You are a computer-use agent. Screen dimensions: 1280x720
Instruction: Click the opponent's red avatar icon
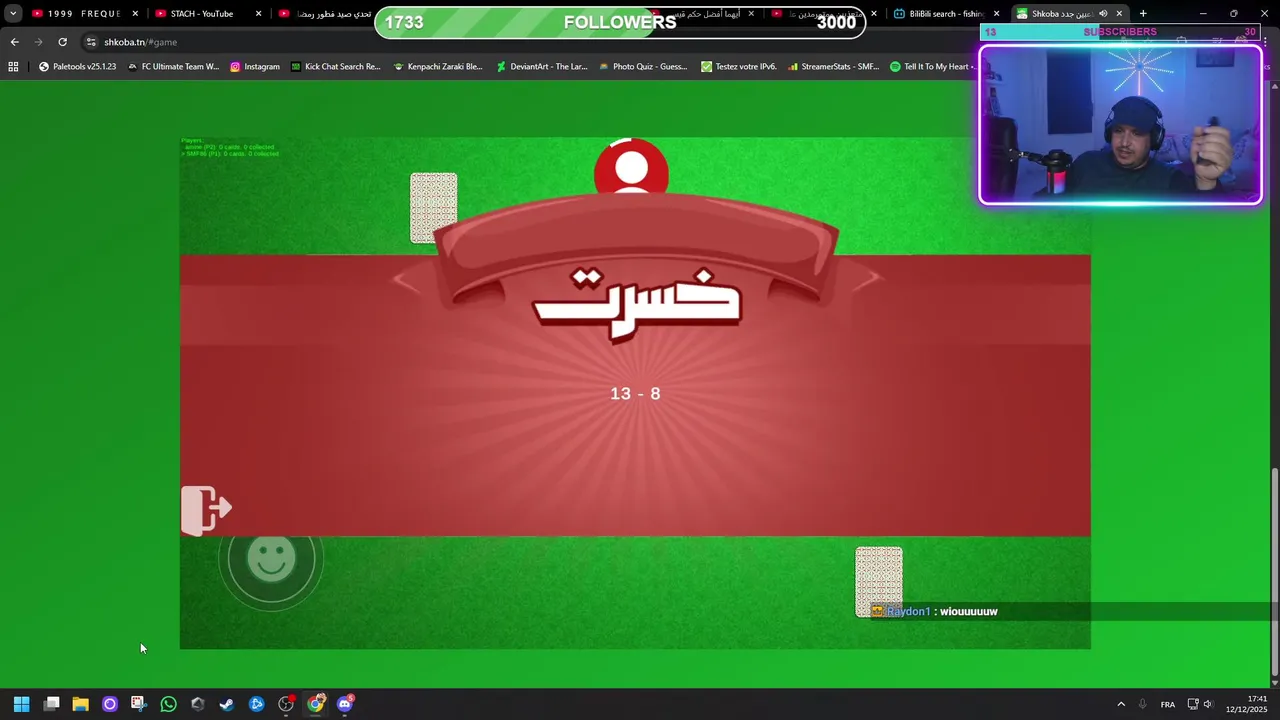coord(631,166)
